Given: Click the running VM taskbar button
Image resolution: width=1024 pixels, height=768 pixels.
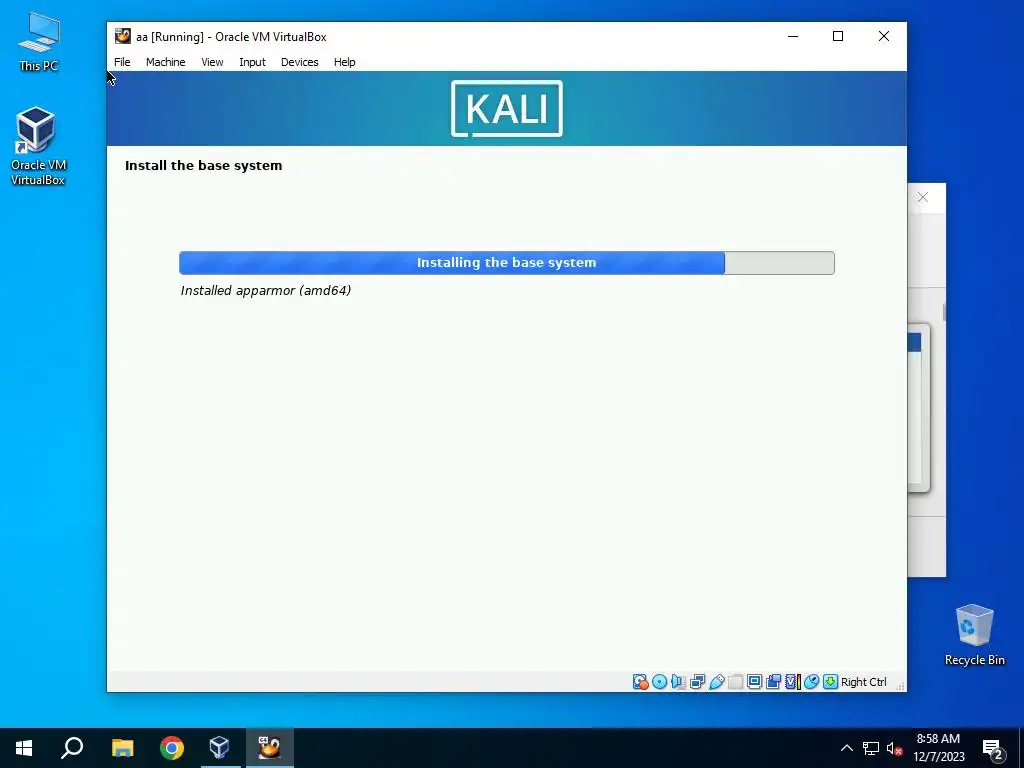Looking at the screenshot, I should click(x=269, y=748).
